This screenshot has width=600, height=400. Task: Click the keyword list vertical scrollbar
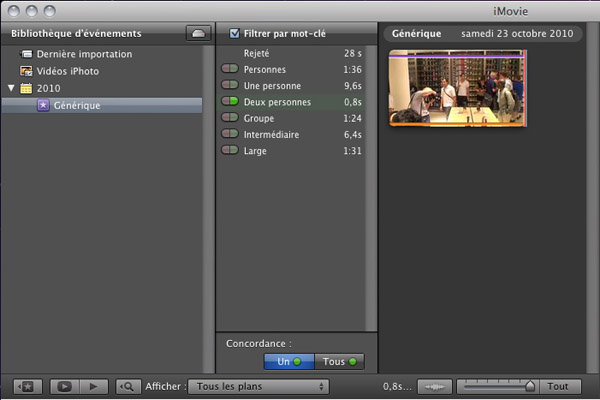[x=371, y=188]
